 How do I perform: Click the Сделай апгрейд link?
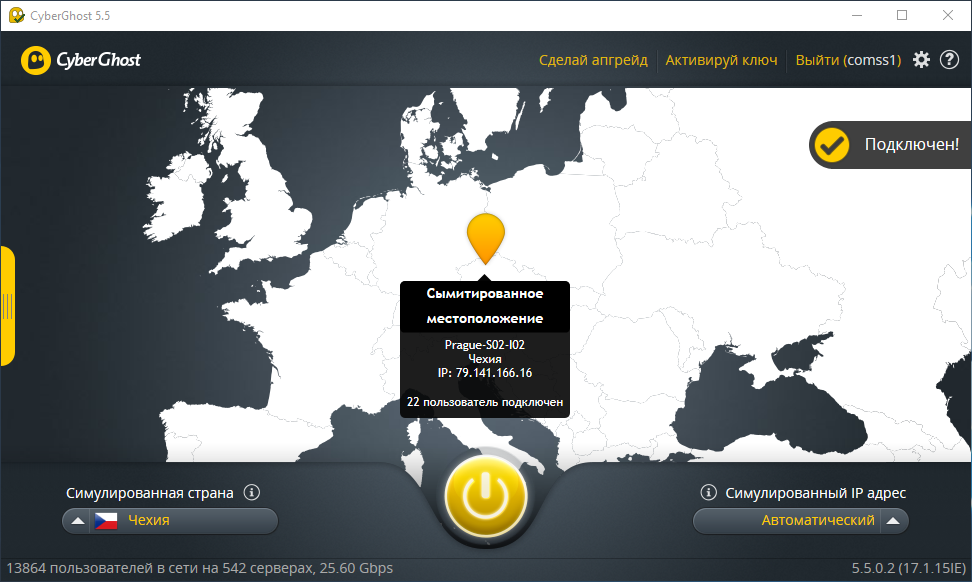(593, 60)
